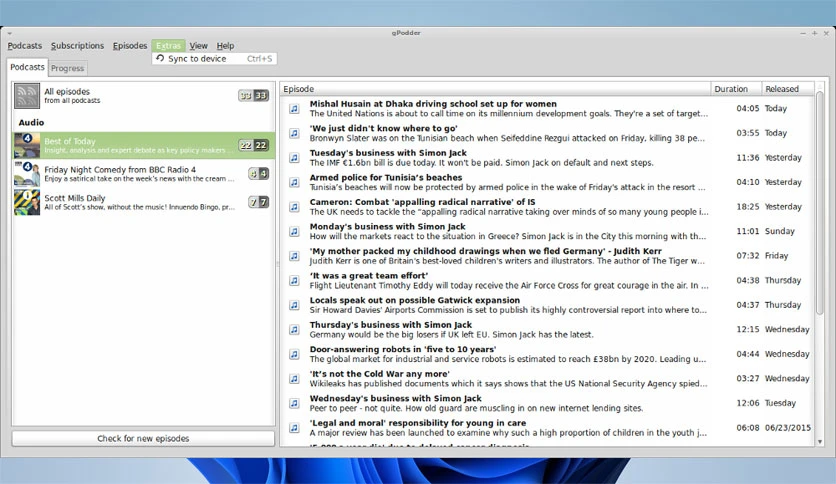Select the 'All episodes' row label
Image resolution: width=836 pixels, height=484 pixels.
67,92
